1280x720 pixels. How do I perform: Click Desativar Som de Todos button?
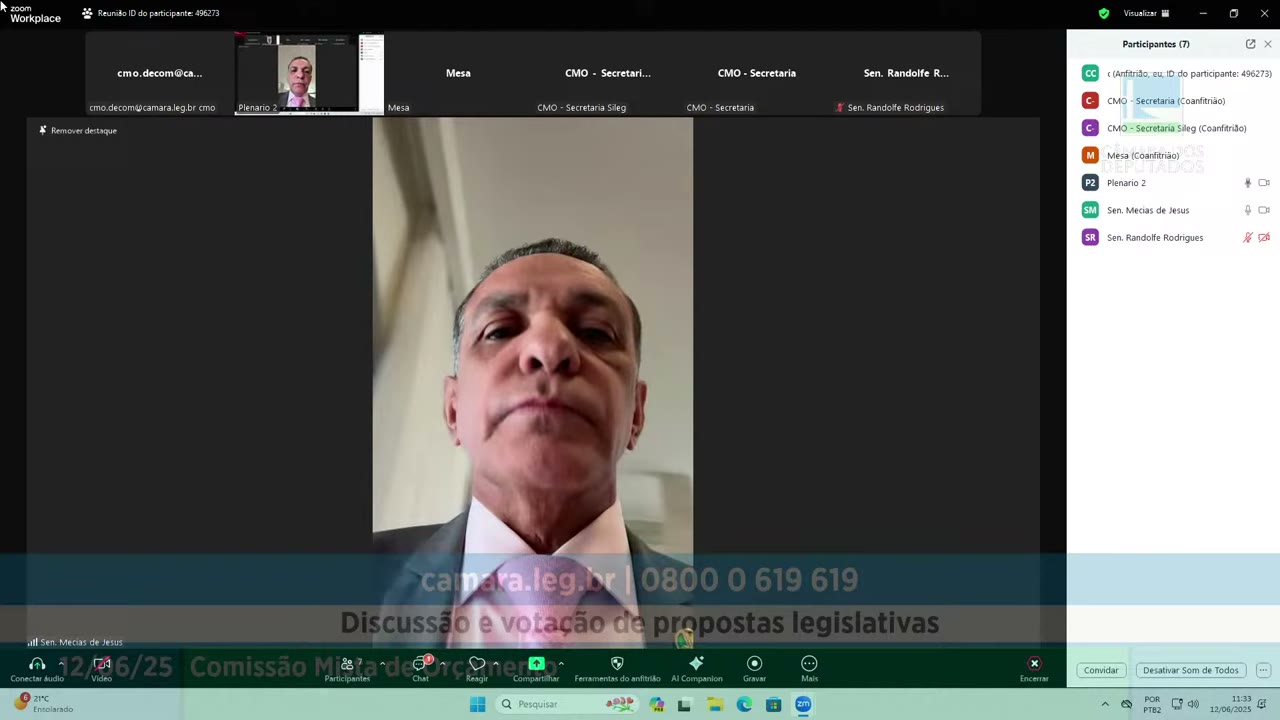[1190, 670]
